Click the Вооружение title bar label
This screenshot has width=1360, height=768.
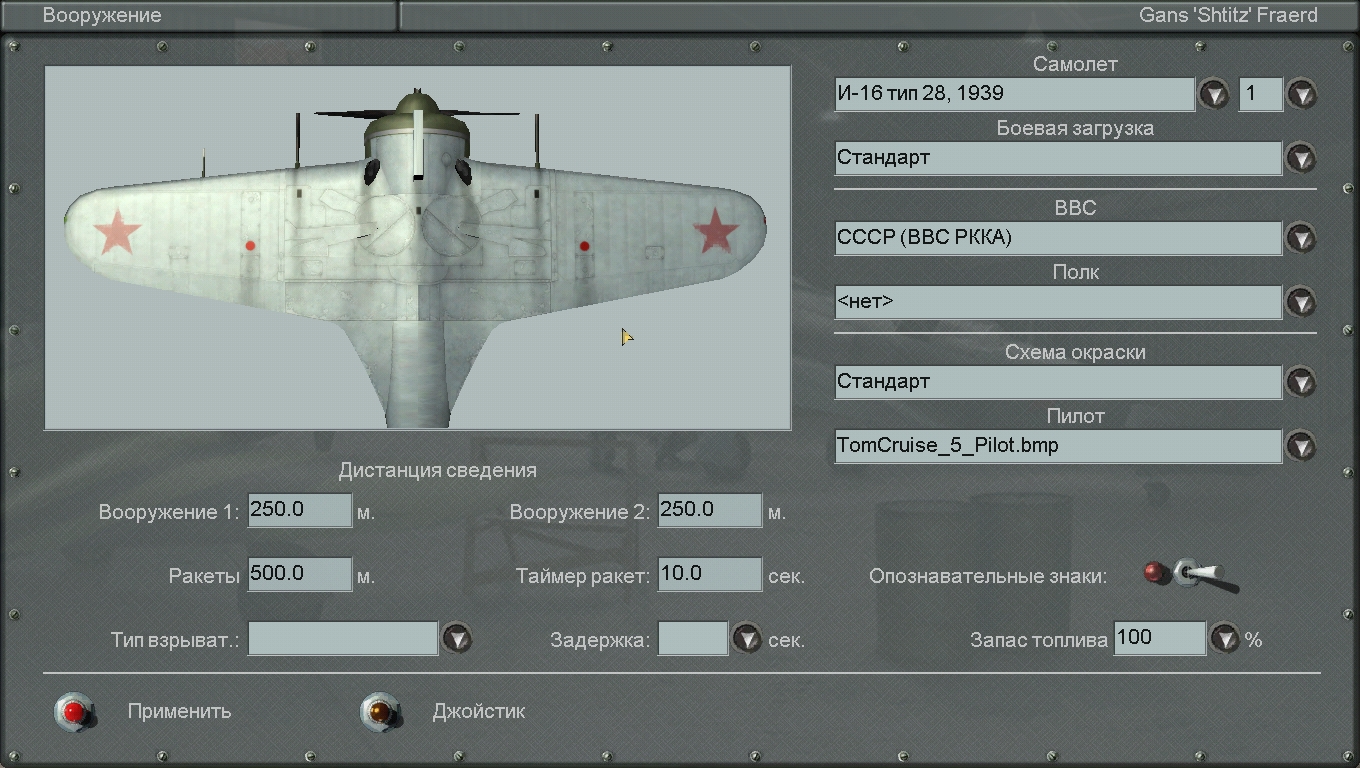click(x=102, y=16)
